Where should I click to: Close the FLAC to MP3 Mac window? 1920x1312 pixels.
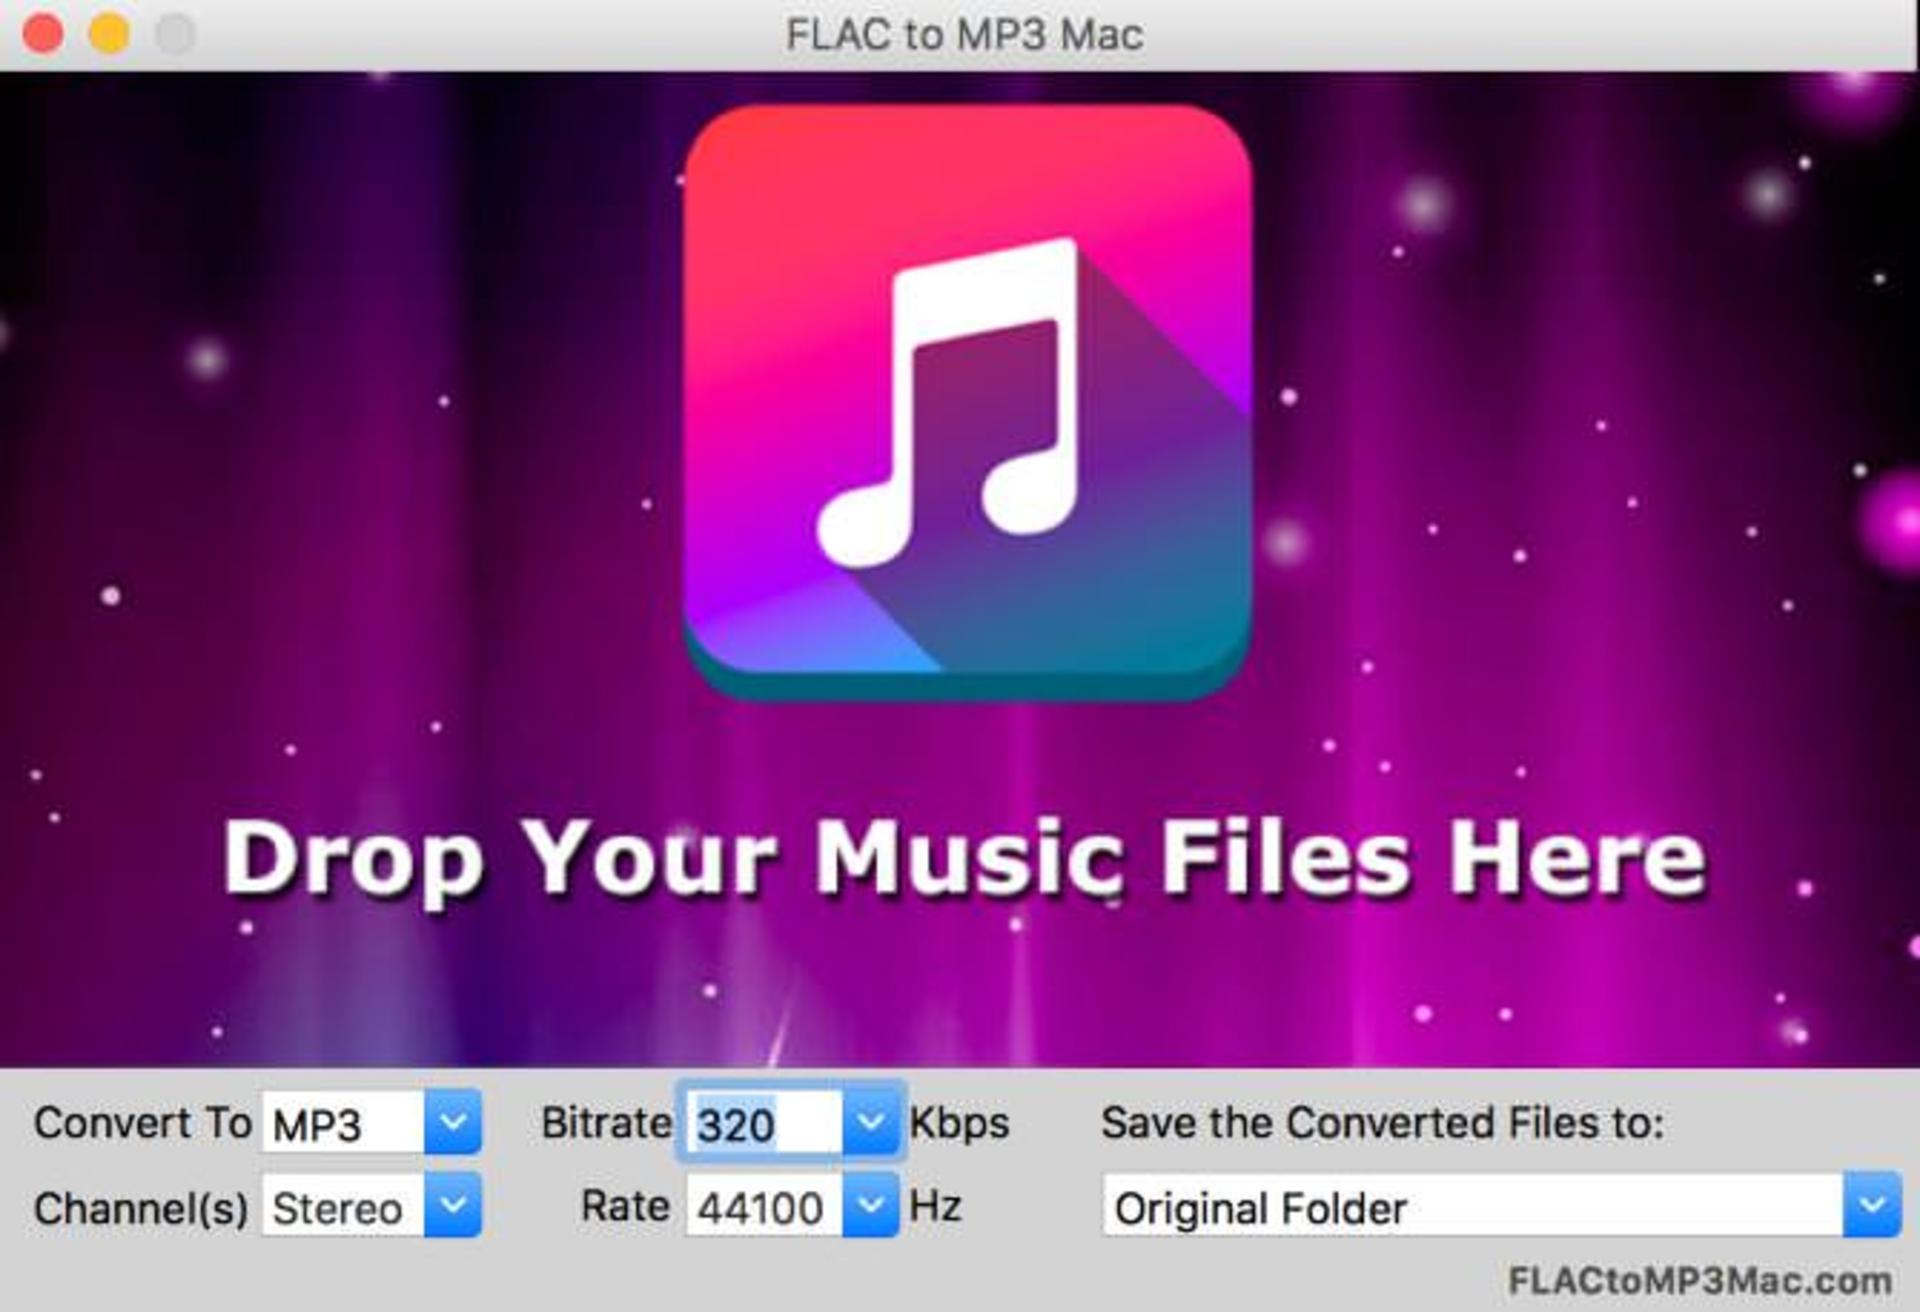click(43, 34)
